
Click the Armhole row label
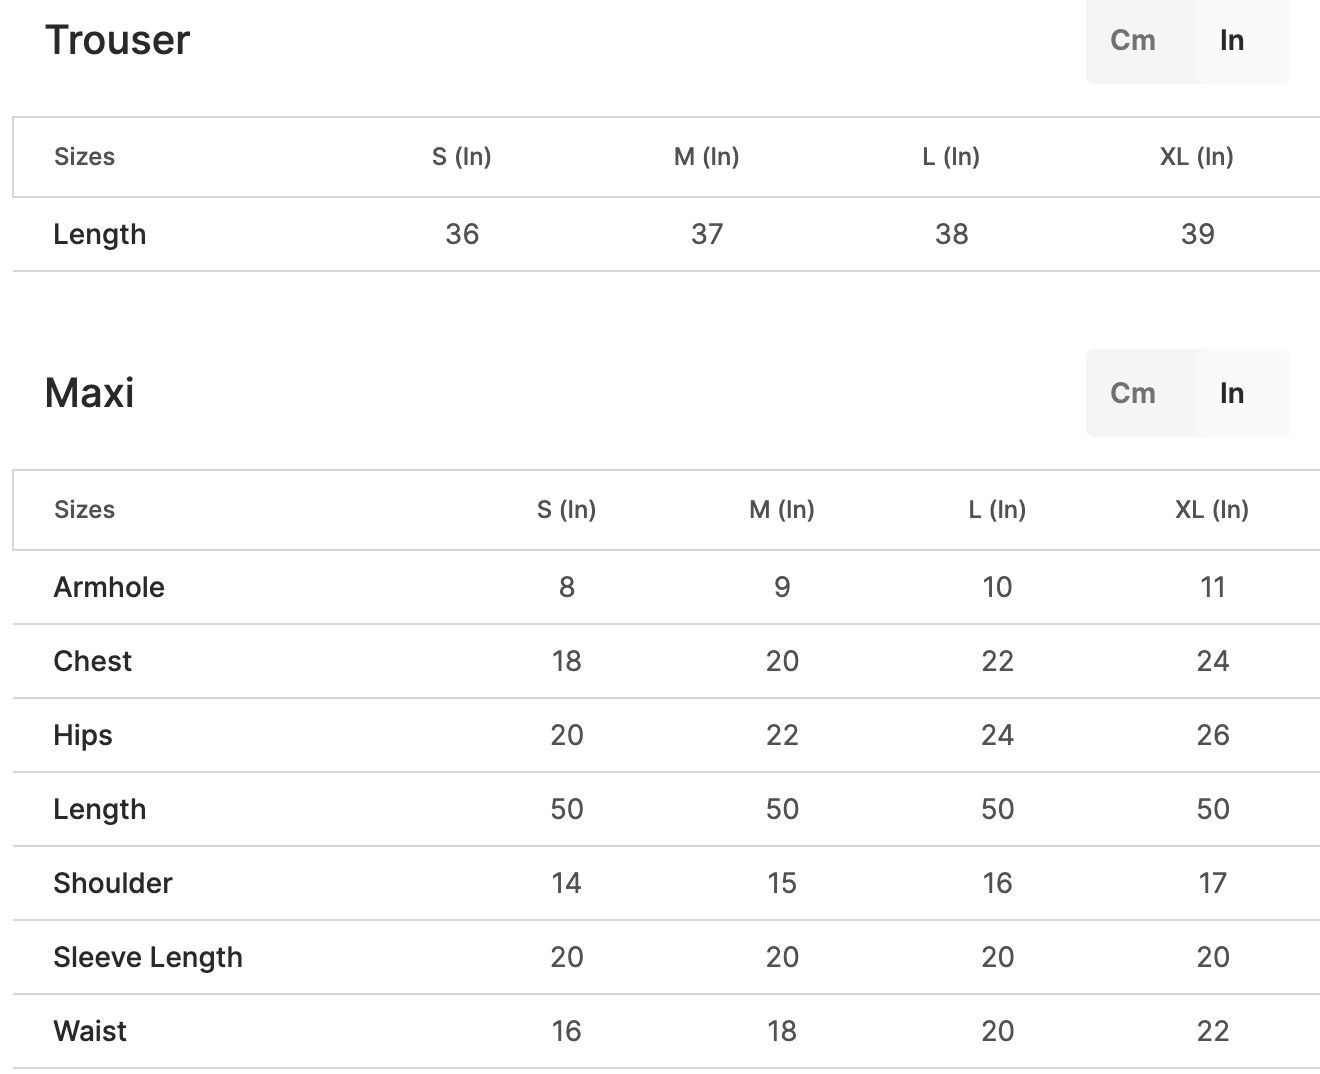tap(109, 587)
